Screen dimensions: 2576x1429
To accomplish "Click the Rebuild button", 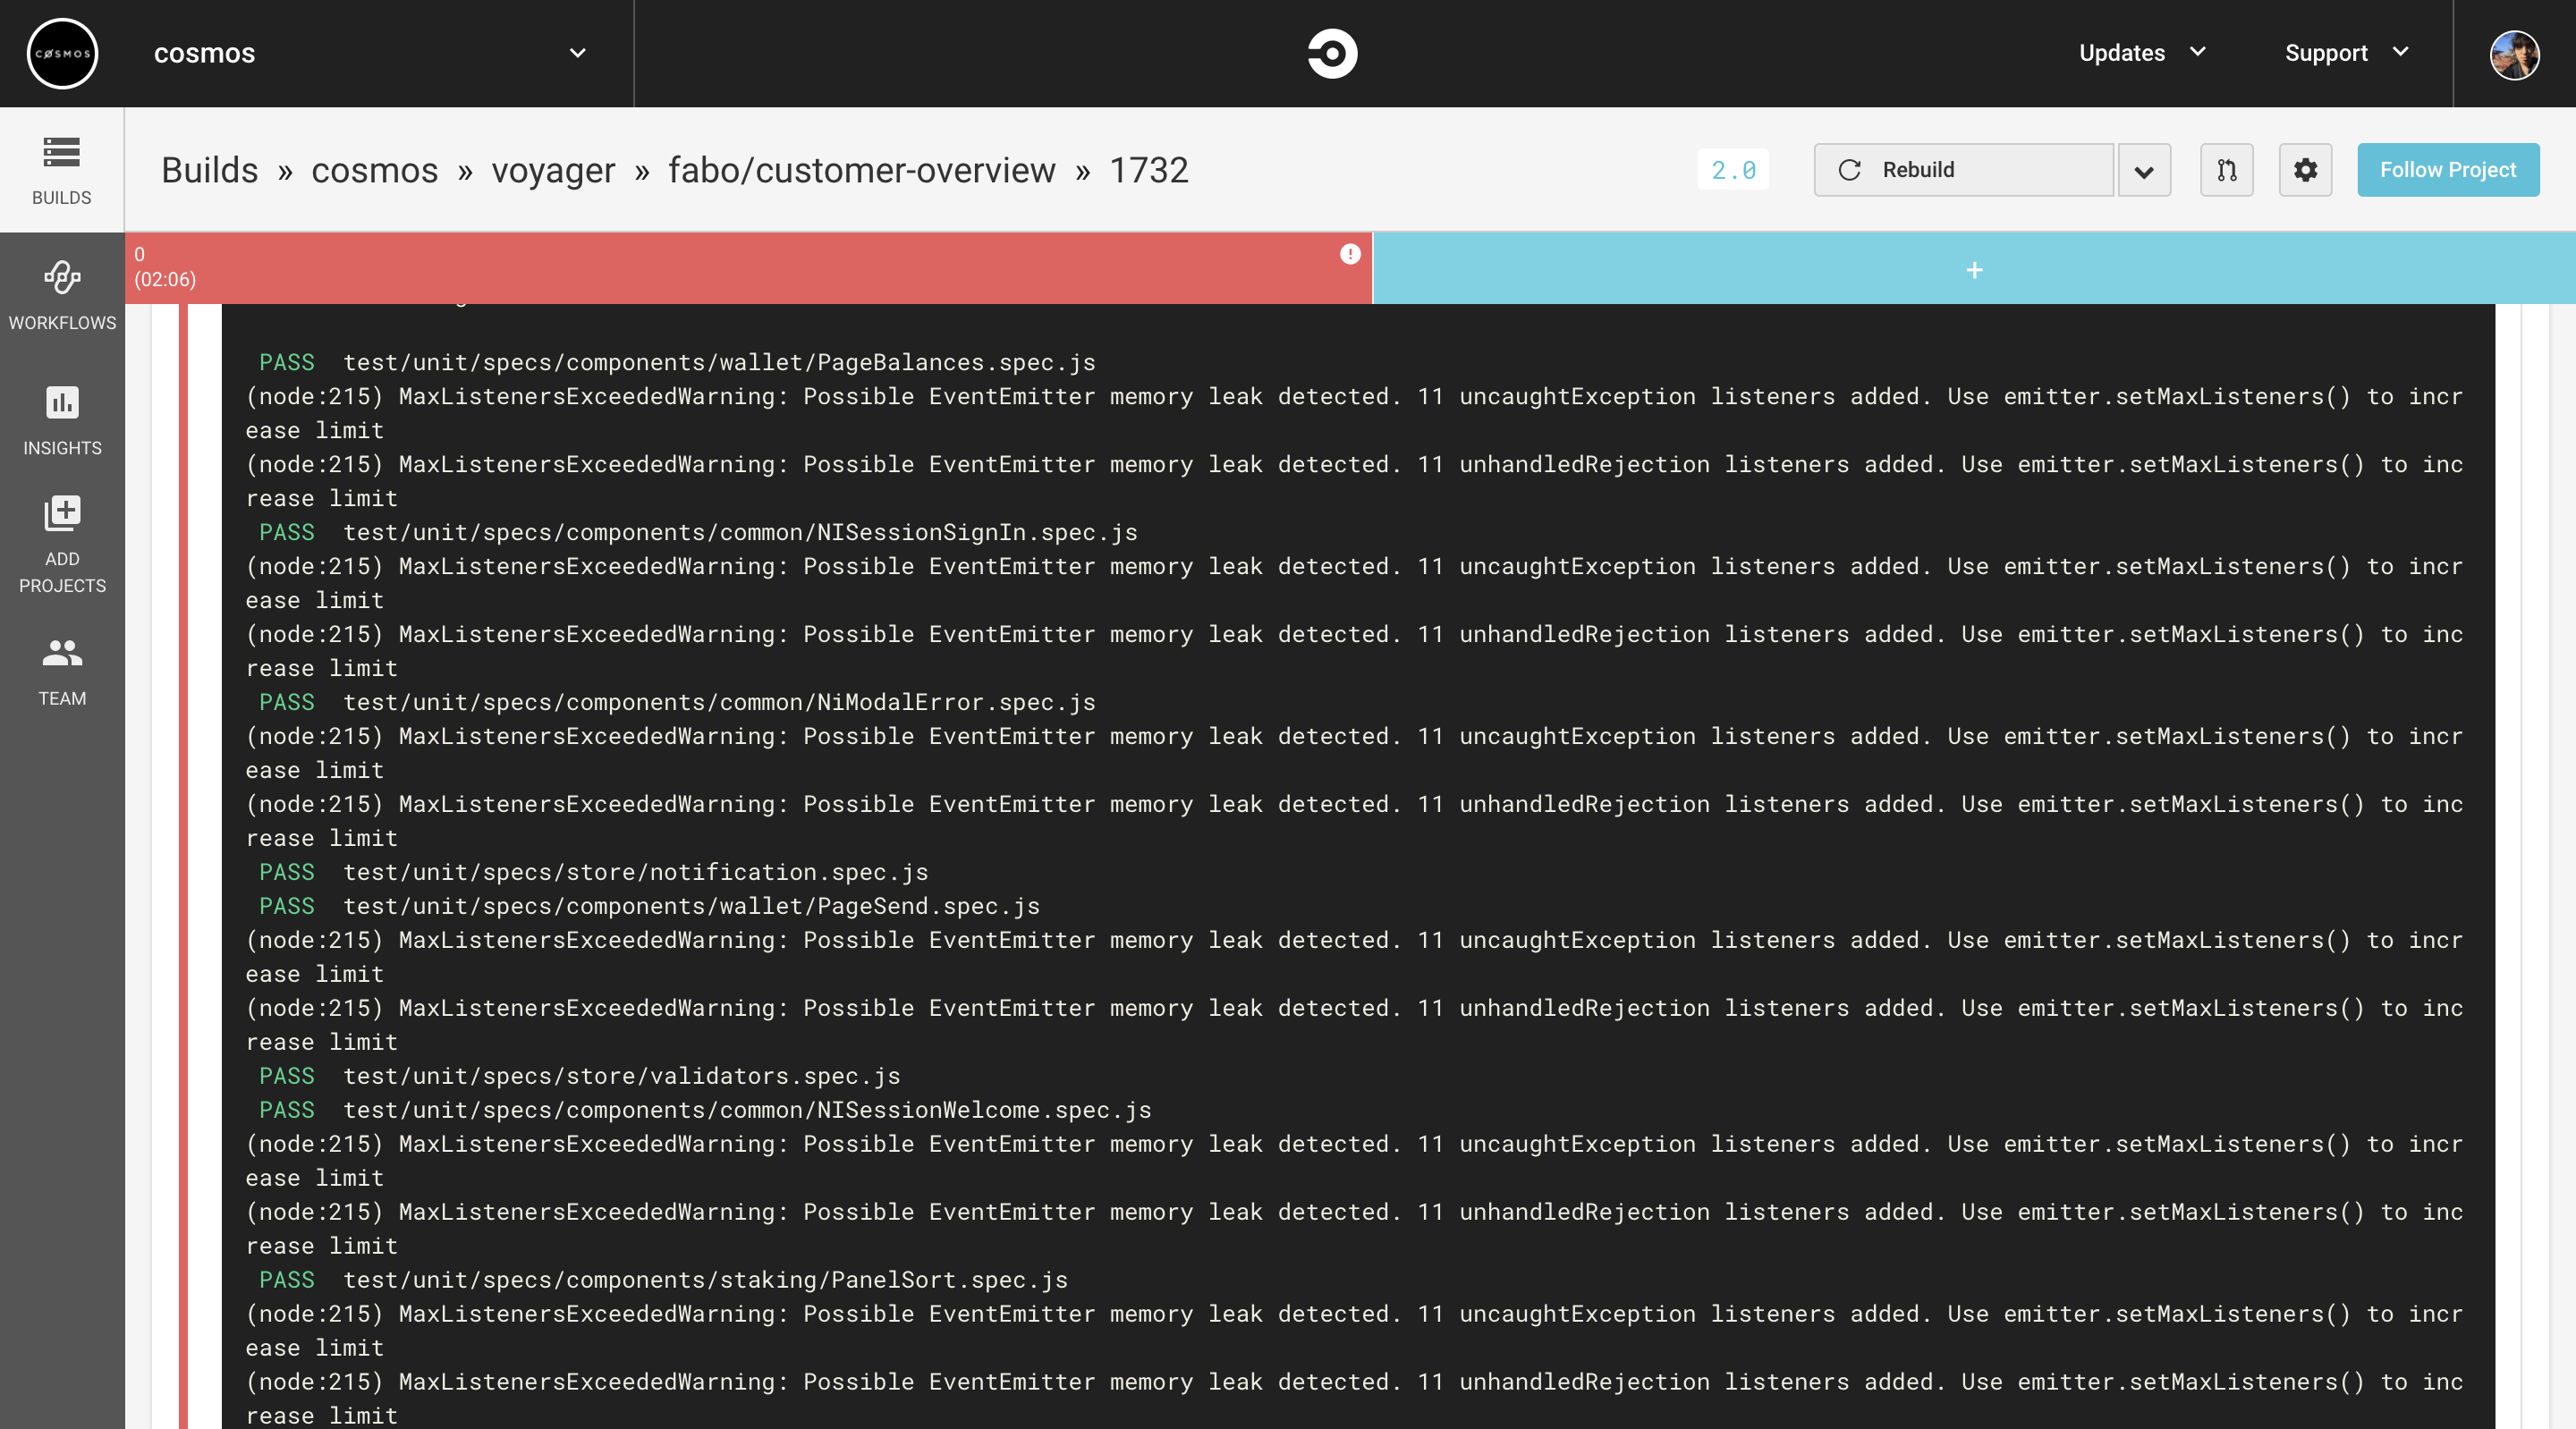I will click(x=1964, y=170).
